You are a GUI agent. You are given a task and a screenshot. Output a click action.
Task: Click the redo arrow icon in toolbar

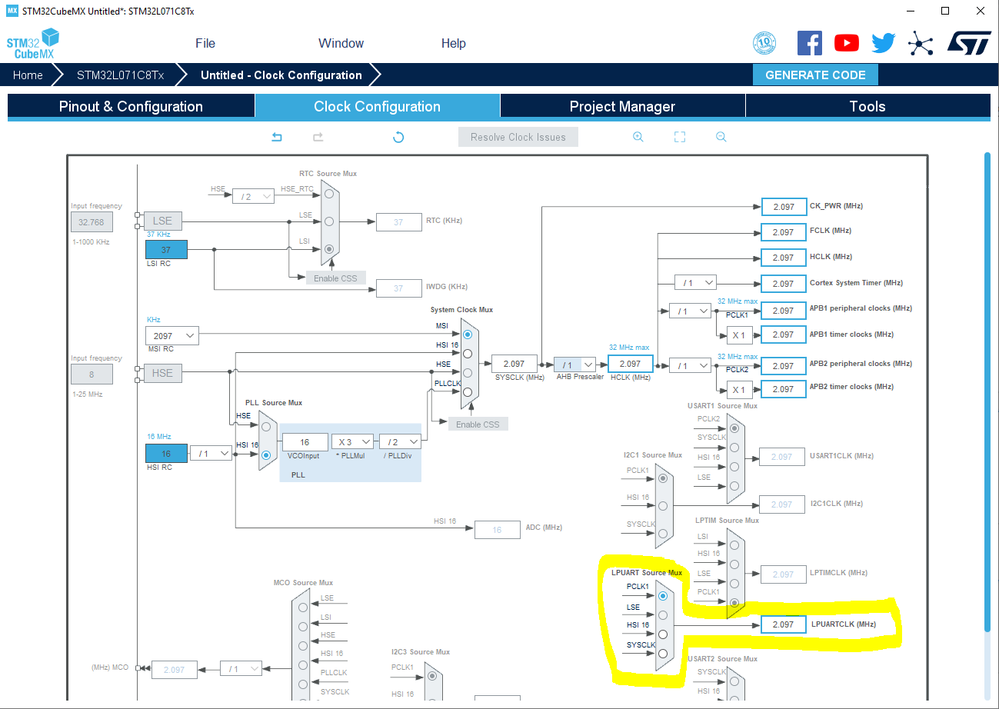coord(318,137)
